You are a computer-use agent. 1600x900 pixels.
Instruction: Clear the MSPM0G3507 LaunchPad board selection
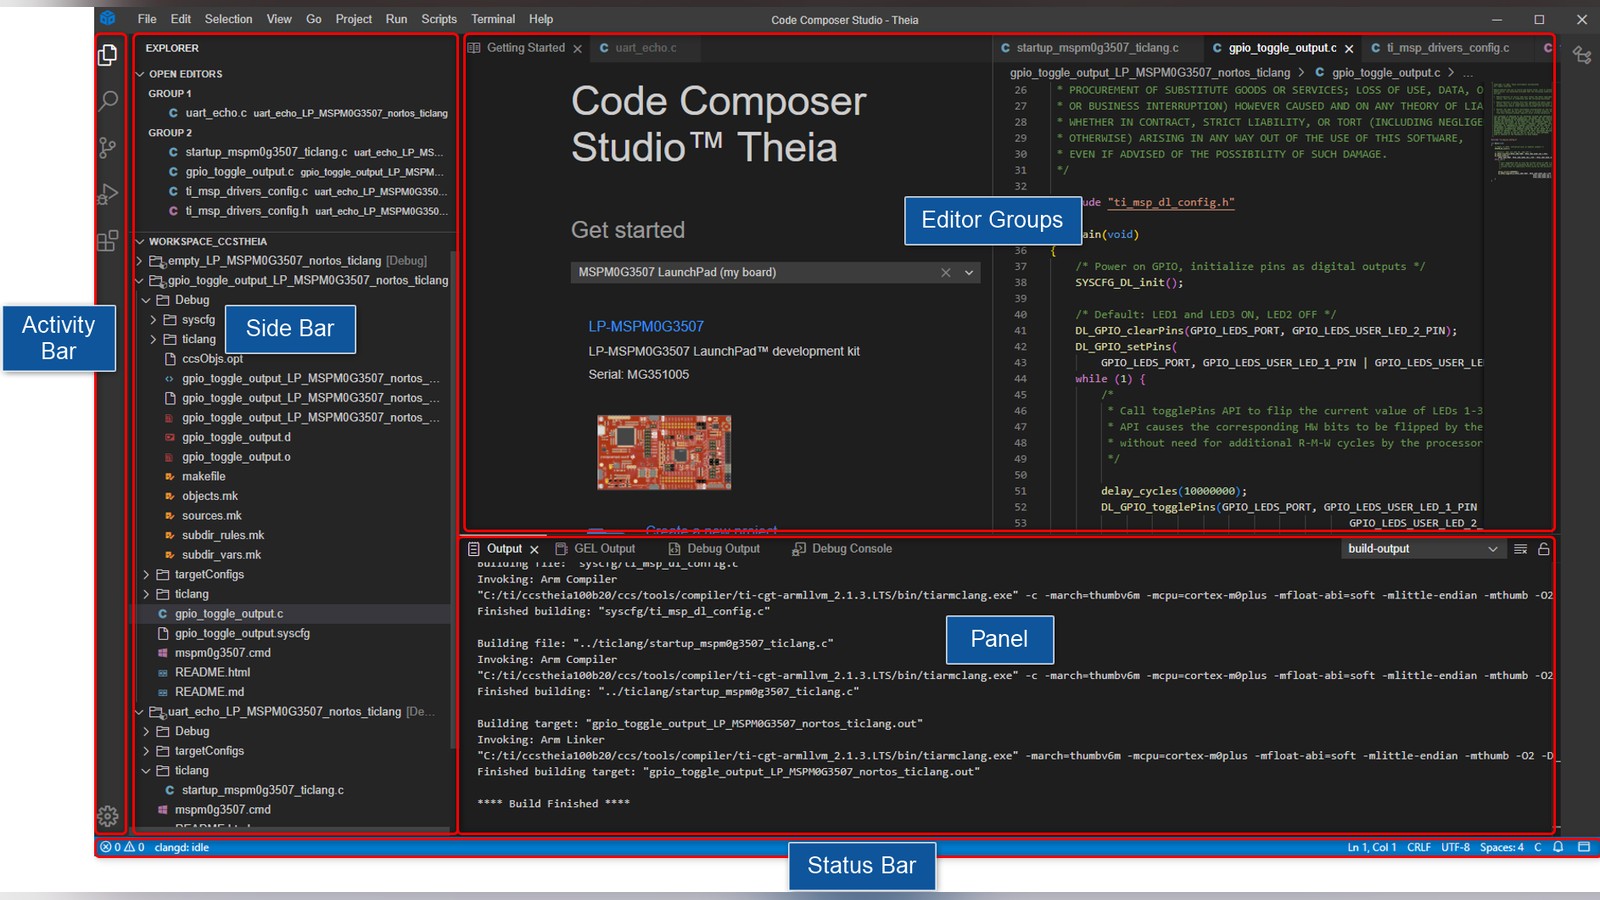[x=945, y=273]
